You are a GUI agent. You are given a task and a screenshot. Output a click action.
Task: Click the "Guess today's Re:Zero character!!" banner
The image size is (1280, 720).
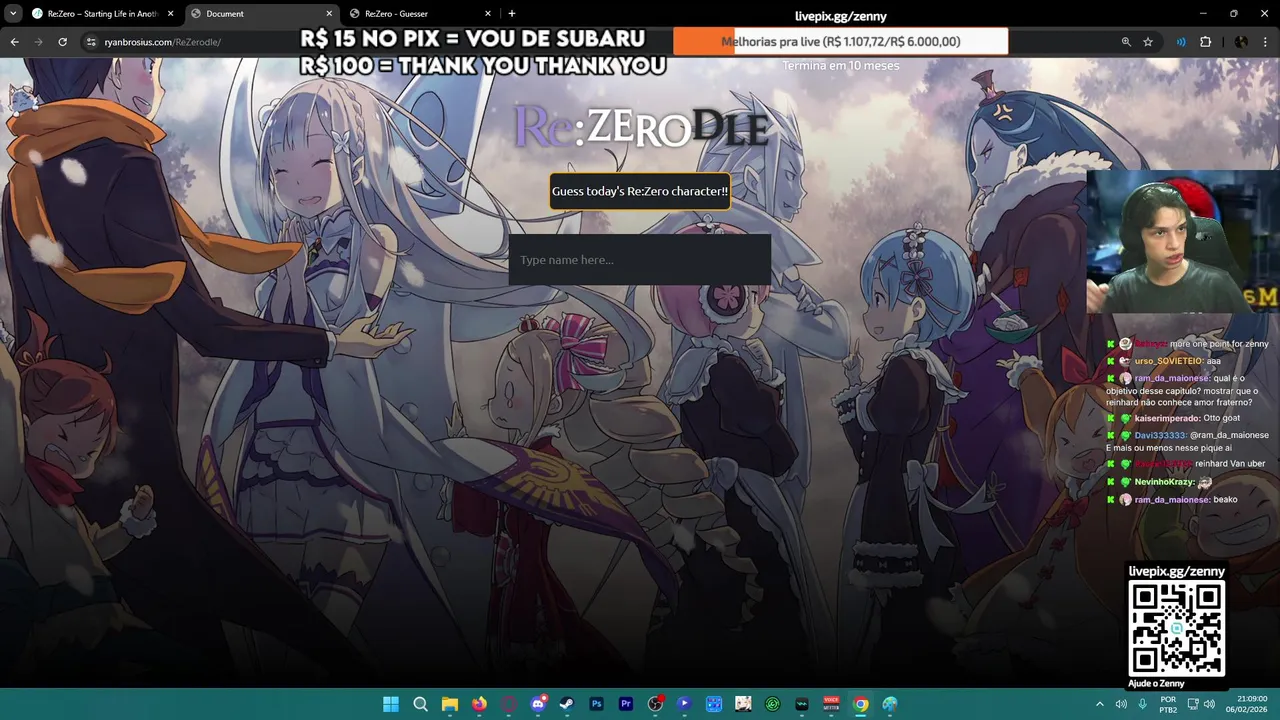pos(640,191)
